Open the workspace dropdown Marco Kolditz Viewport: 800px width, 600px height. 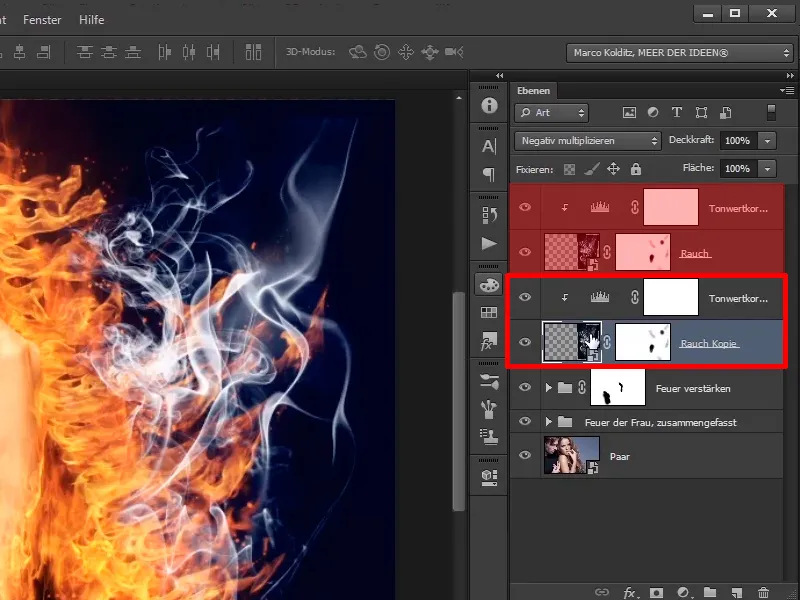[x=679, y=53]
